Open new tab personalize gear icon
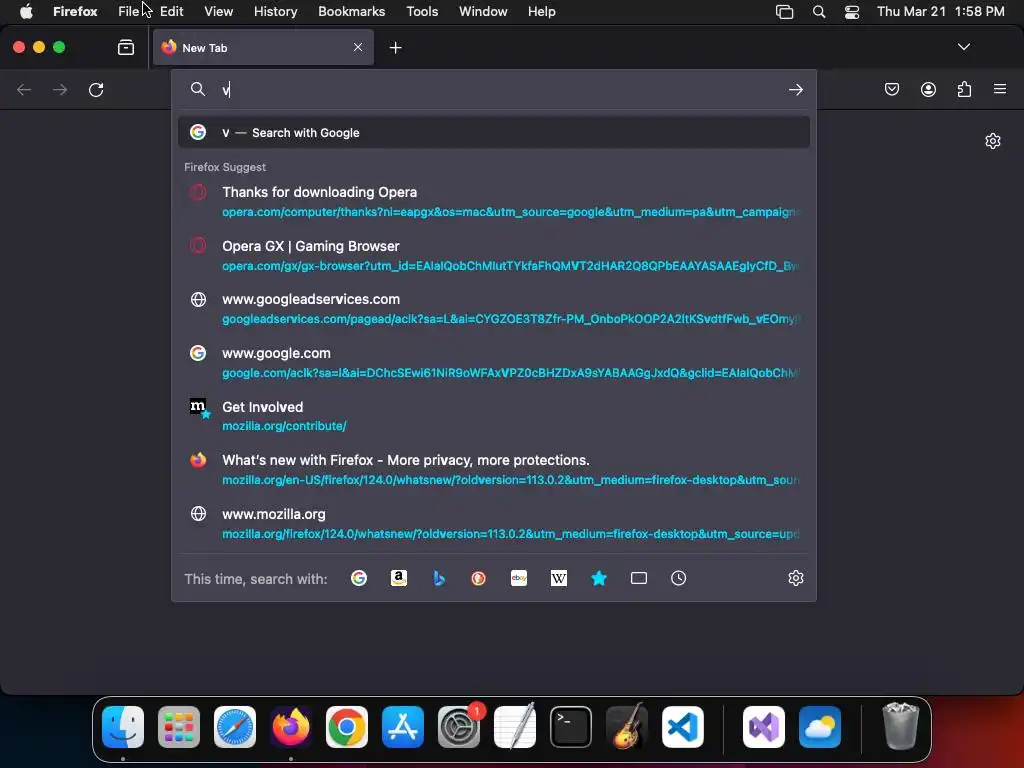The width and height of the screenshot is (1024, 768). [x=993, y=141]
